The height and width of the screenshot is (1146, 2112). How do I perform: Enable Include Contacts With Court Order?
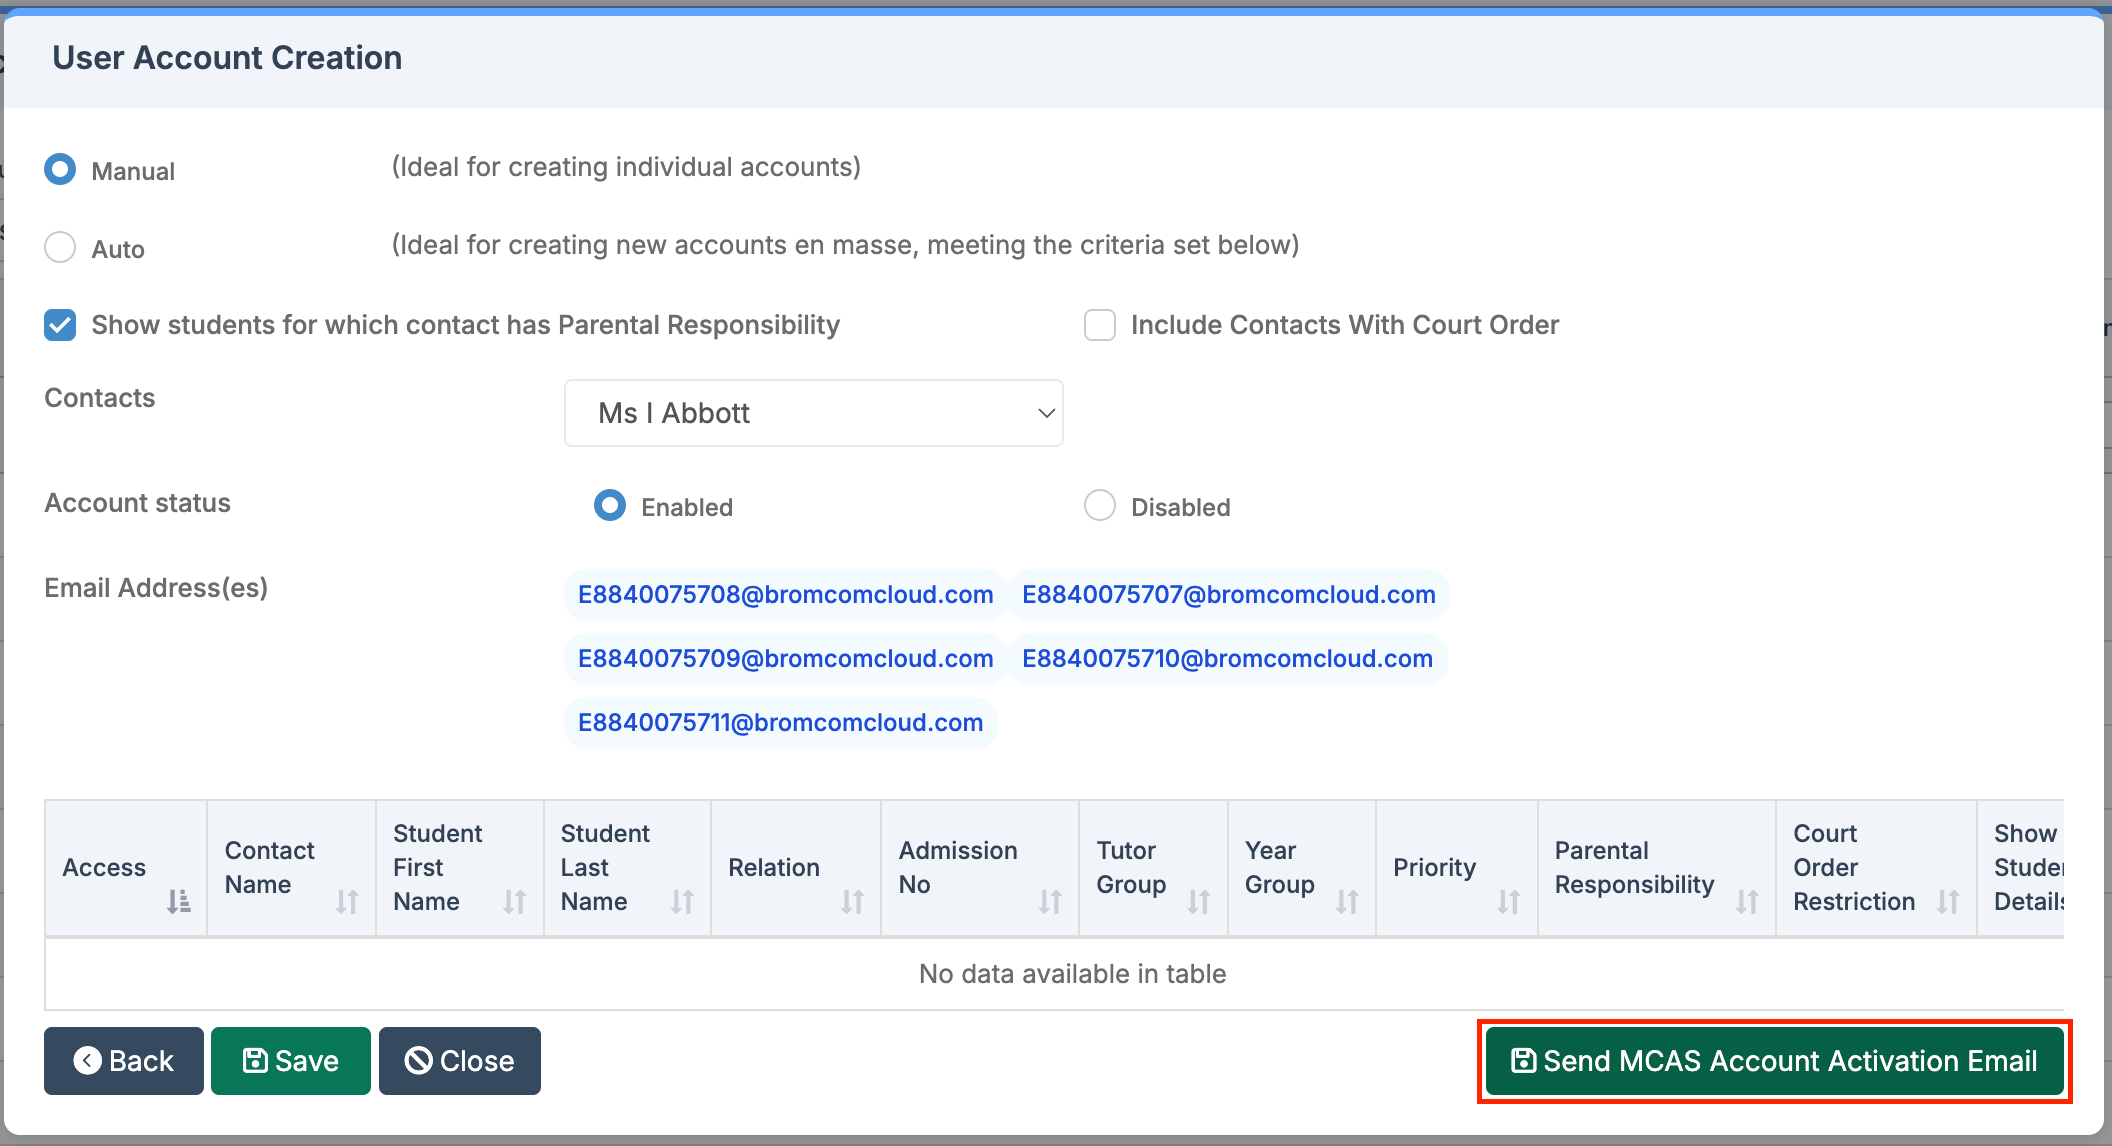(1100, 325)
